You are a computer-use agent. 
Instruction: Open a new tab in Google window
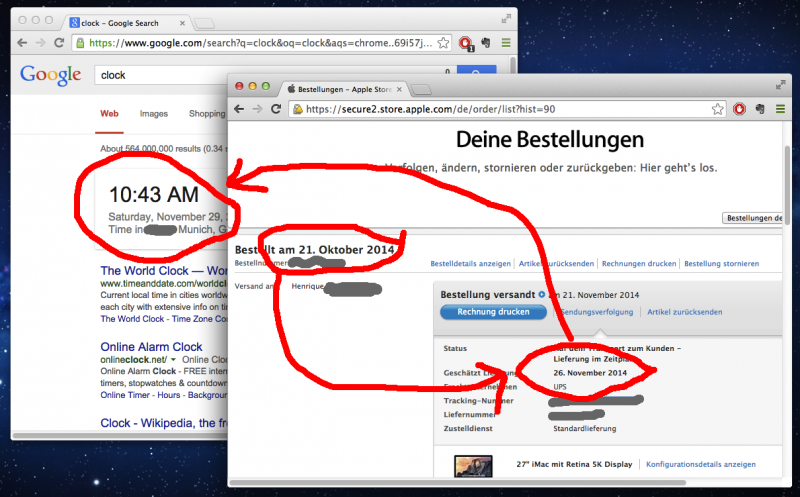click(x=205, y=23)
